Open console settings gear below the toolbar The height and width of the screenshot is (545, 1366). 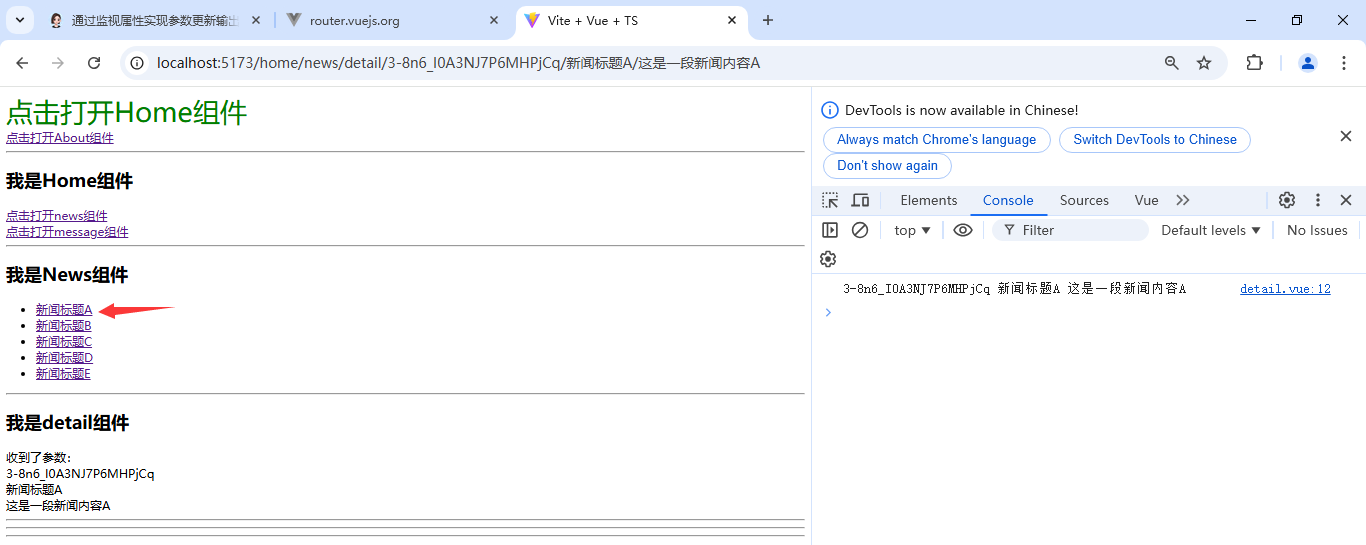828,259
